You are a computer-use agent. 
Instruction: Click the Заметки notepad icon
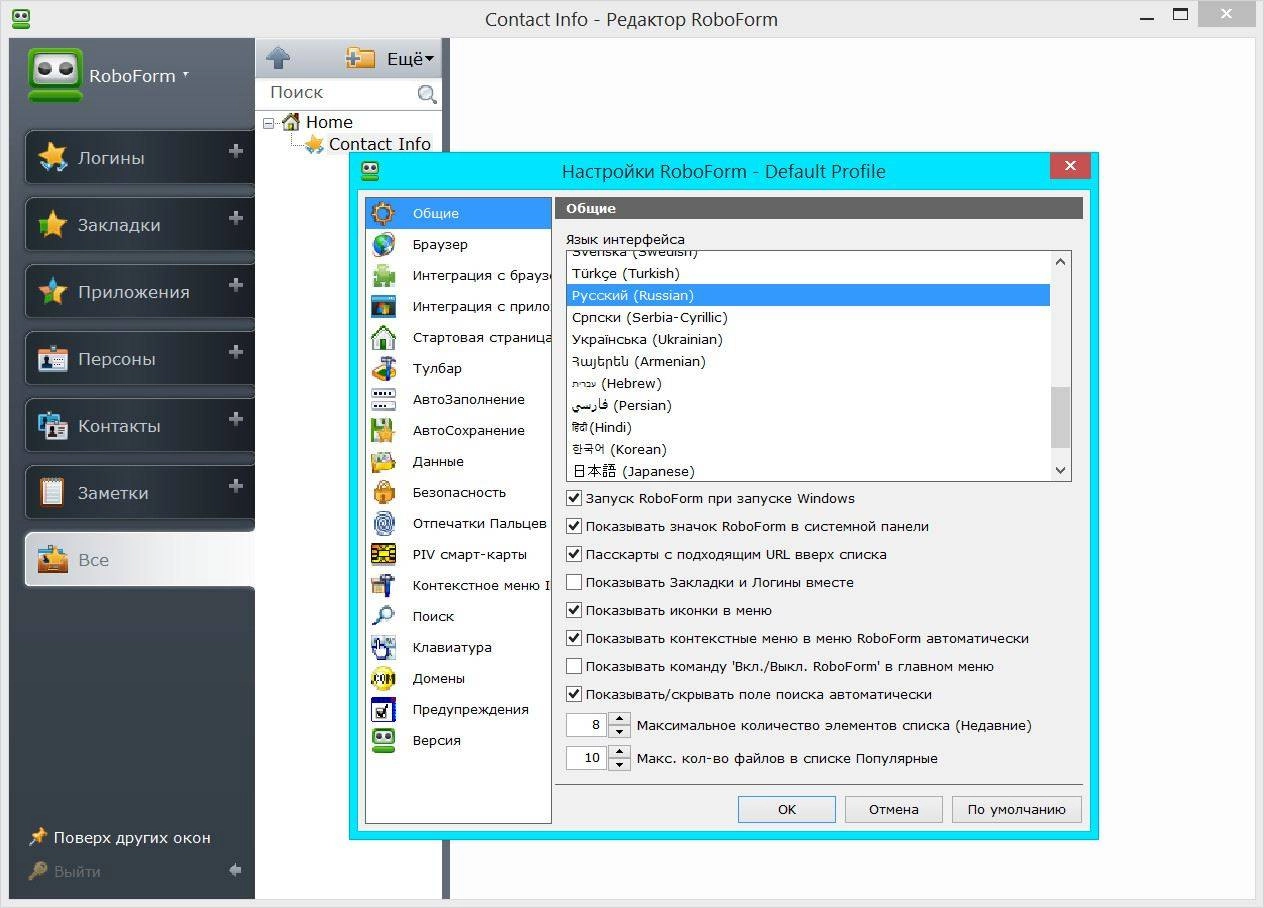click(52, 493)
